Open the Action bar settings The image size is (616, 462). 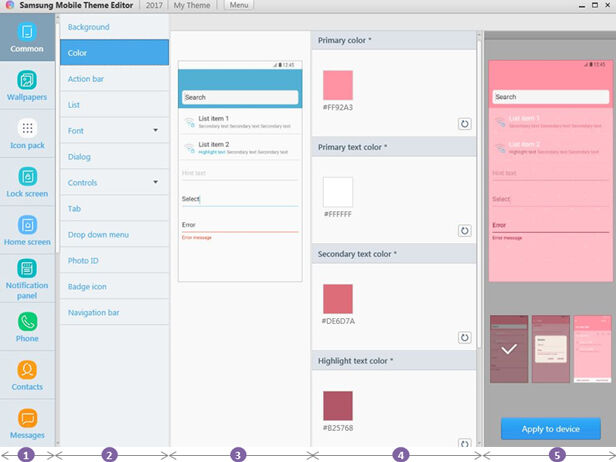pyautogui.click(x=114, y=79)
